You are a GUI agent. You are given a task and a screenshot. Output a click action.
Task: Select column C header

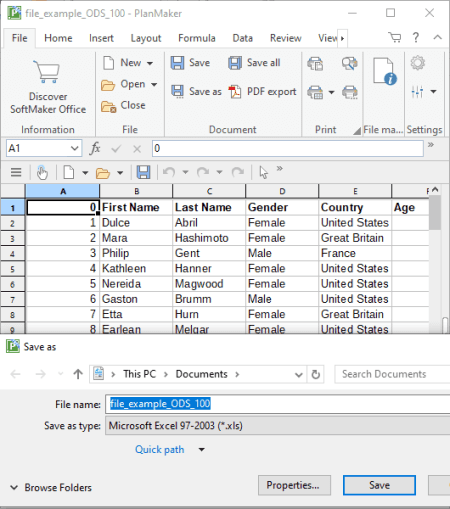209,191
